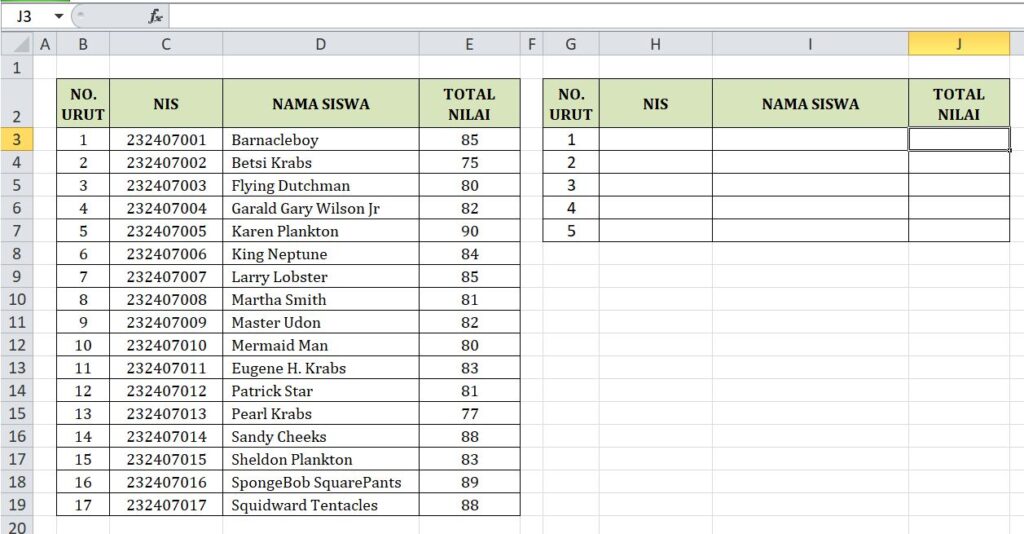This screenshot has height=534, width=1024.
Task: Select cell containing King Neptune
Action: pyautogui.click(x=321, y=253)
